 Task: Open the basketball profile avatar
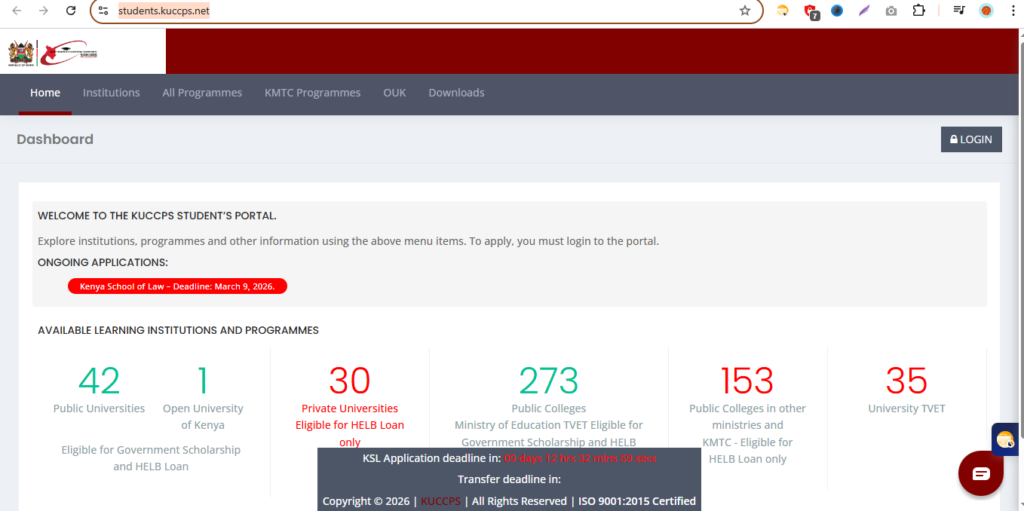[x=985, y=11]
